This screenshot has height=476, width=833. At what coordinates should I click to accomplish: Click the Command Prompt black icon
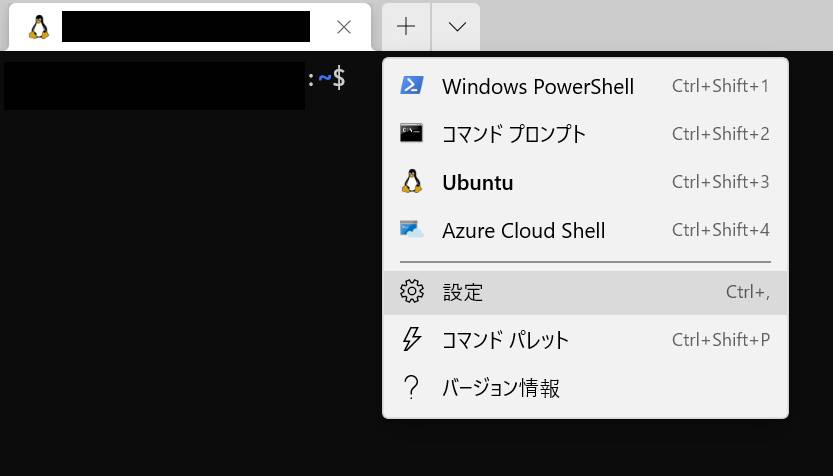click(411, 134)
